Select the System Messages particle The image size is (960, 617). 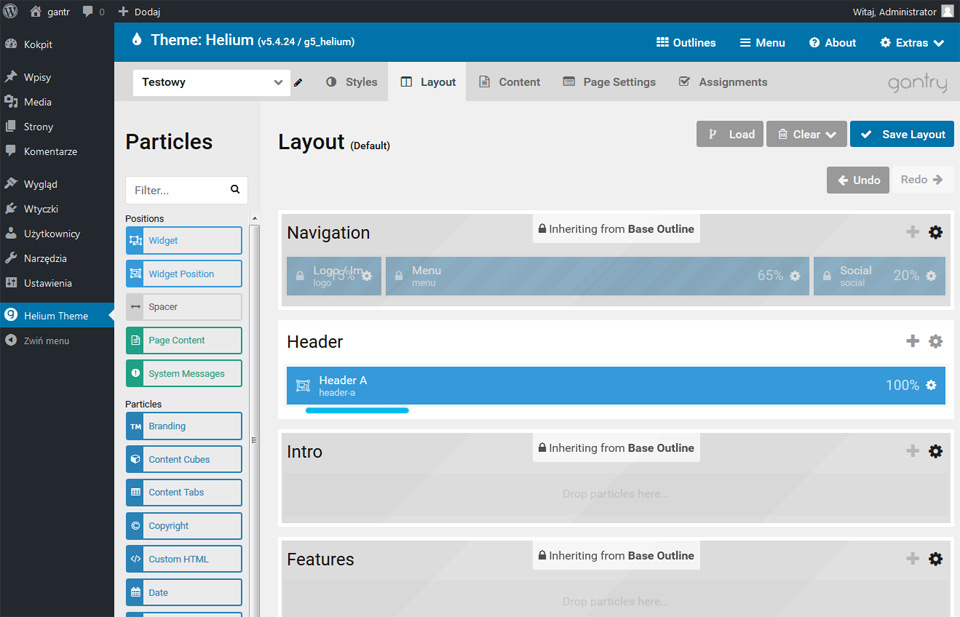pos(184,373)
